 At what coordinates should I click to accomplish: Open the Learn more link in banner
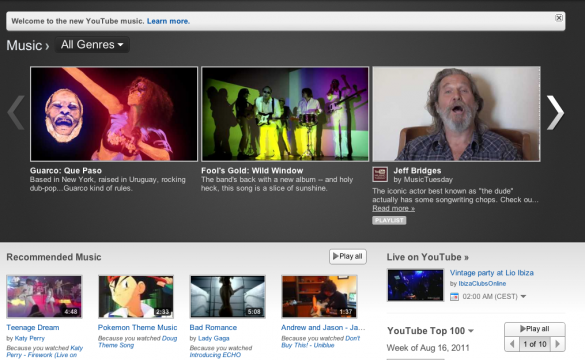168,21
